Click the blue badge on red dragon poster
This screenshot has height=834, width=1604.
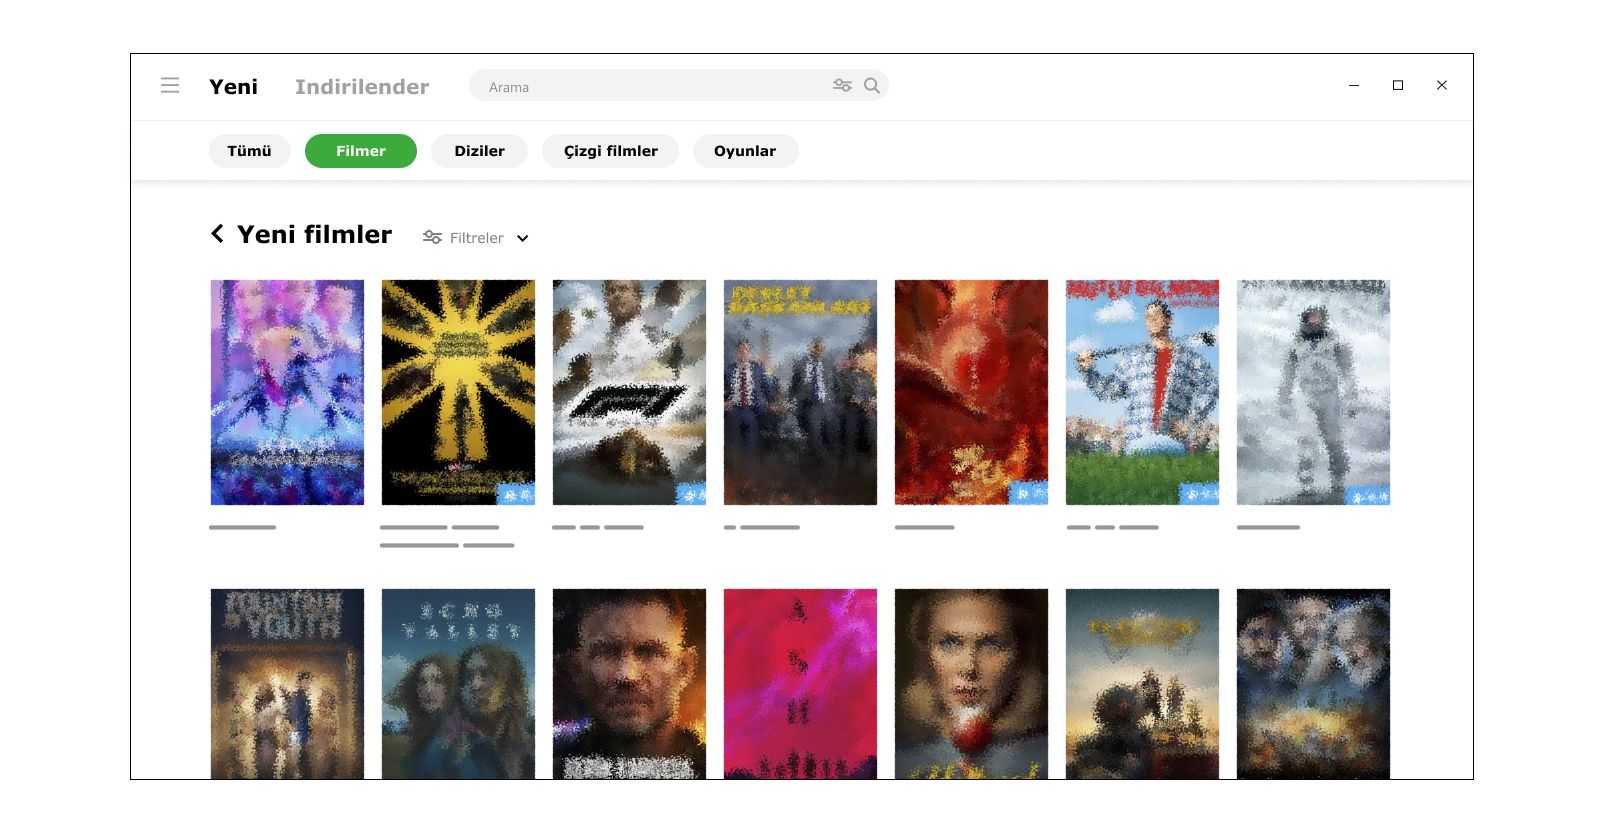1029,494
